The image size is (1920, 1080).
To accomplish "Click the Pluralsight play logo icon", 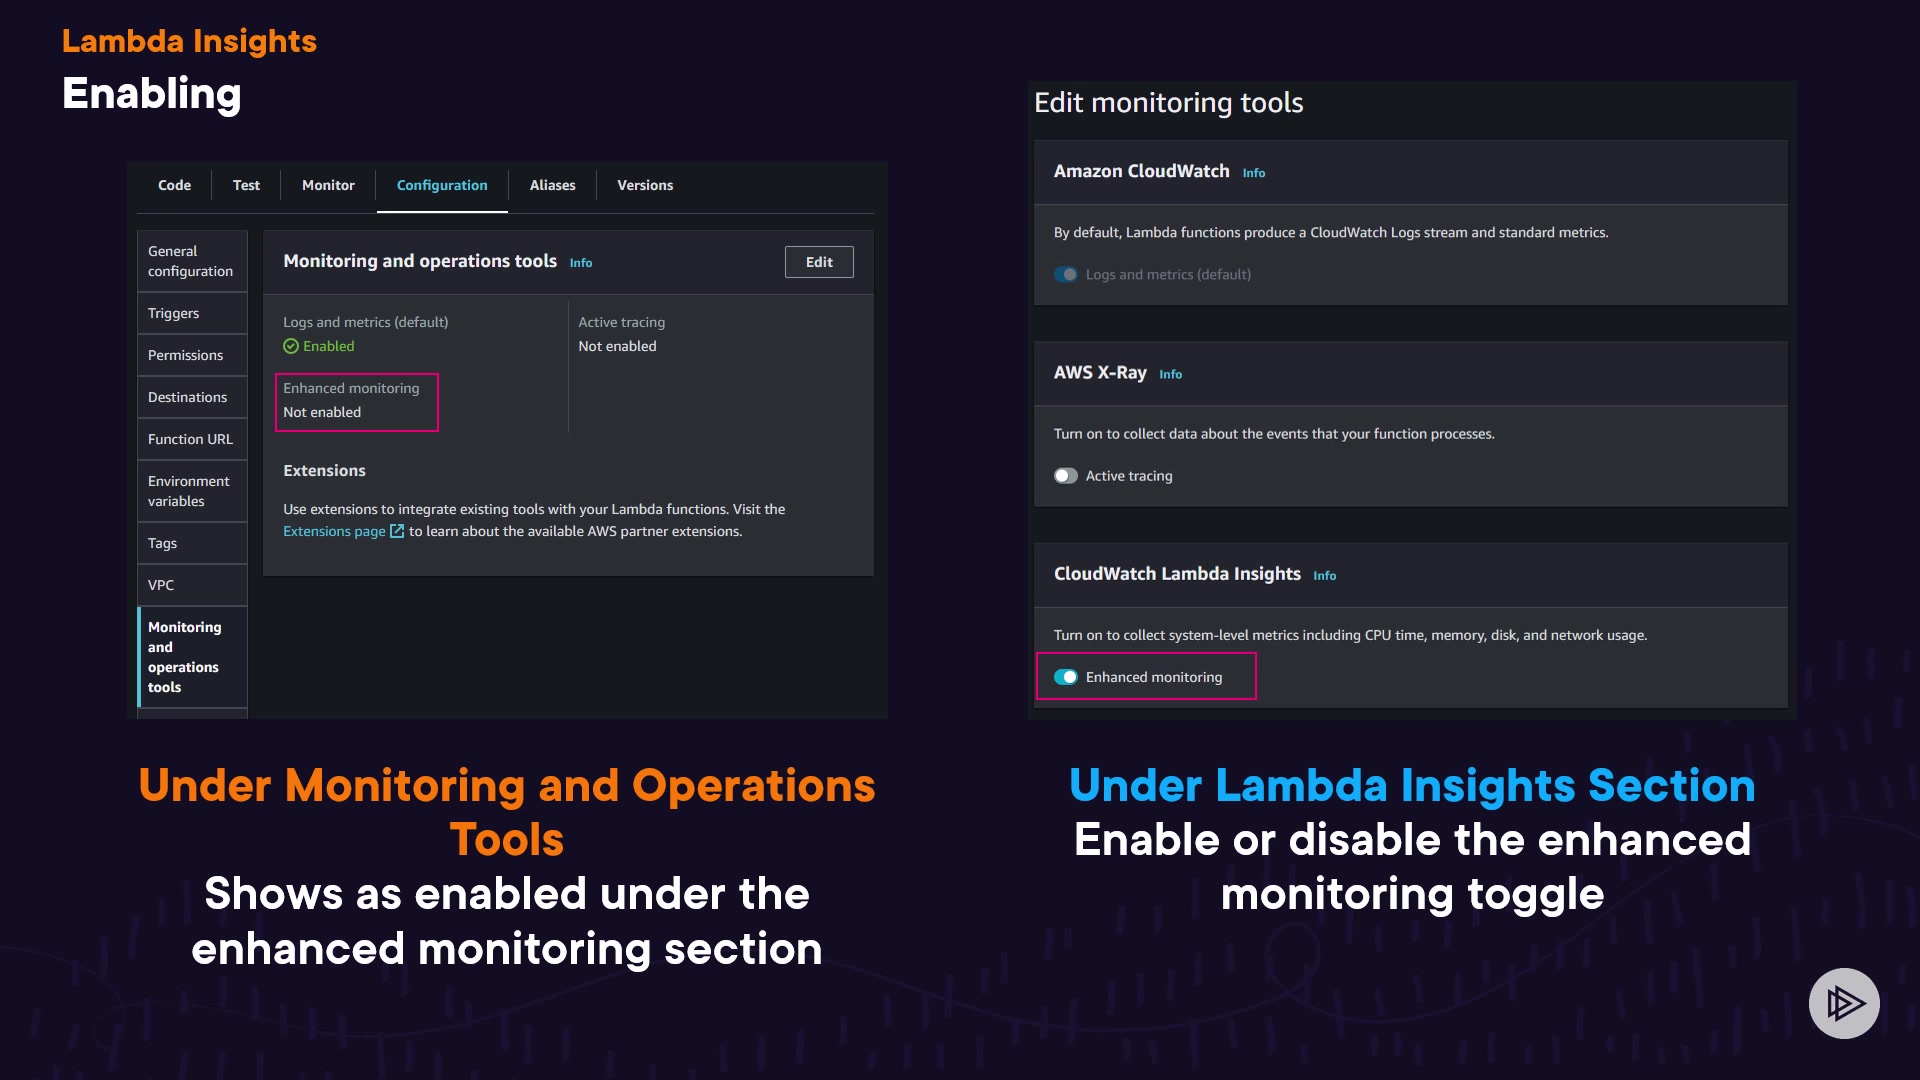I will (1844, 1003).
